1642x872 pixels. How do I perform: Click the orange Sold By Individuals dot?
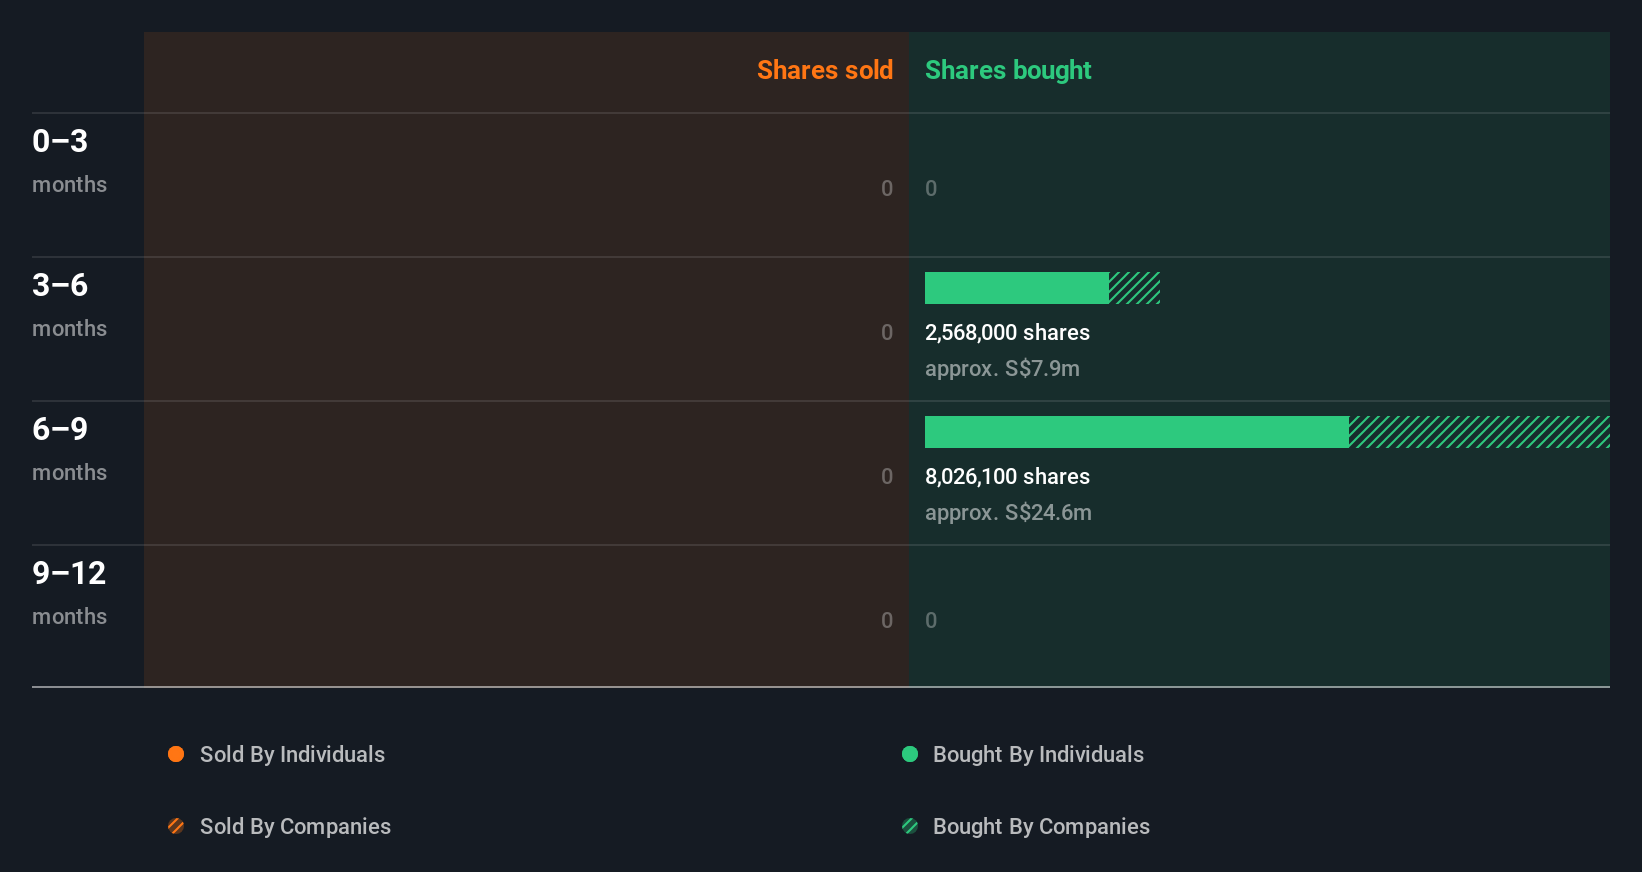click(x=176, y=754)
